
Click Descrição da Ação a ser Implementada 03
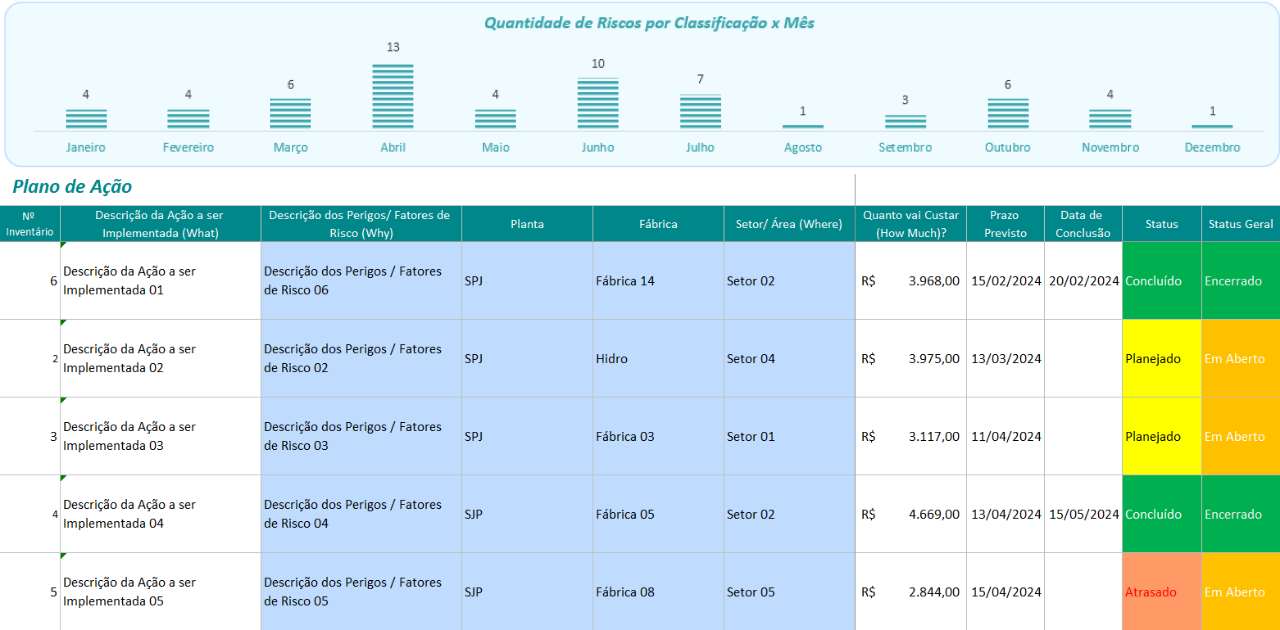click(x=160, y=437)
